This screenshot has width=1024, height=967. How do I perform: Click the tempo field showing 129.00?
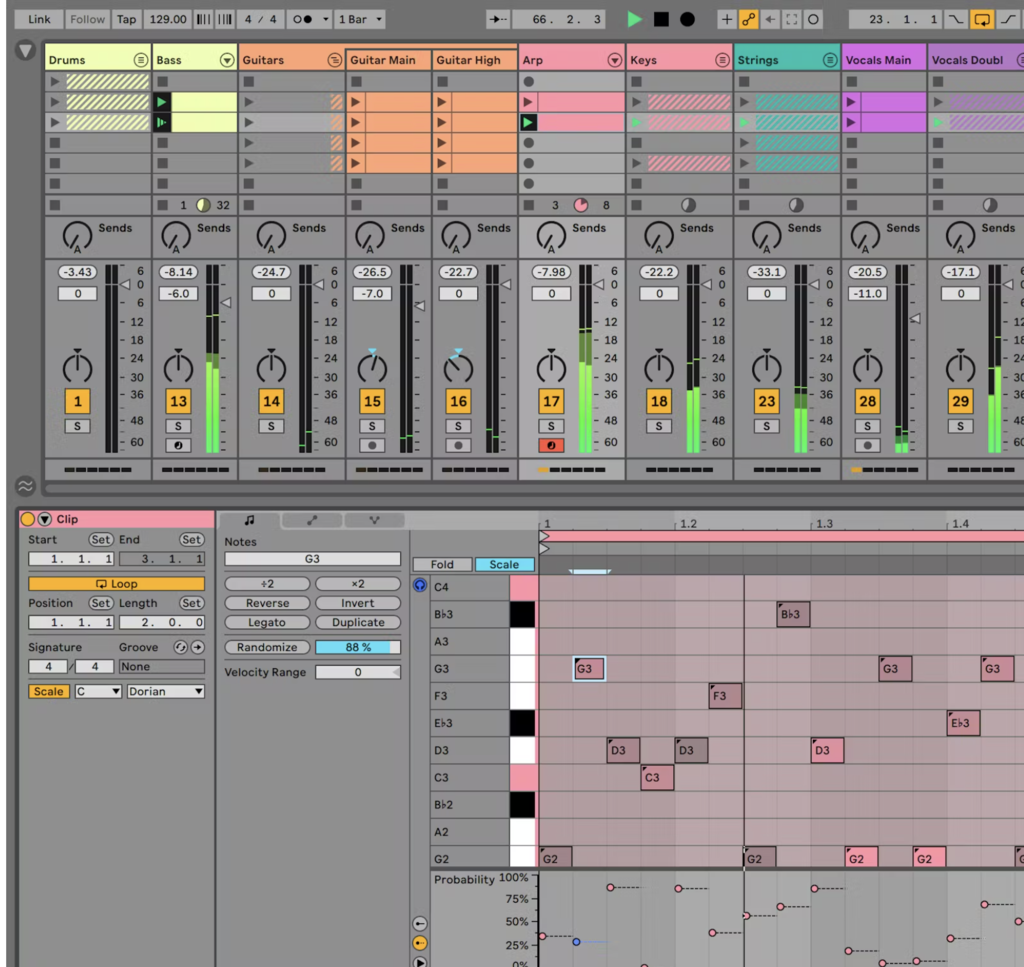(167, 19)
